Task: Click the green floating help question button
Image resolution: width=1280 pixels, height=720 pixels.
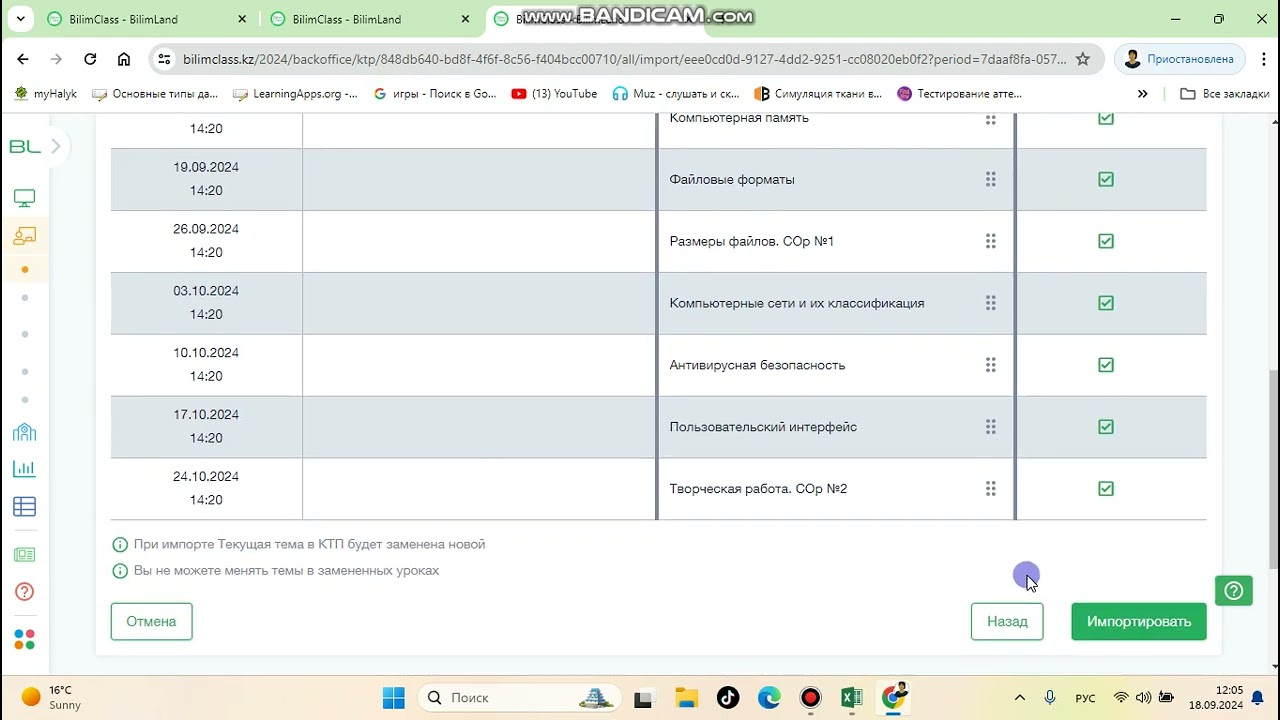Action: point(1234,590)
